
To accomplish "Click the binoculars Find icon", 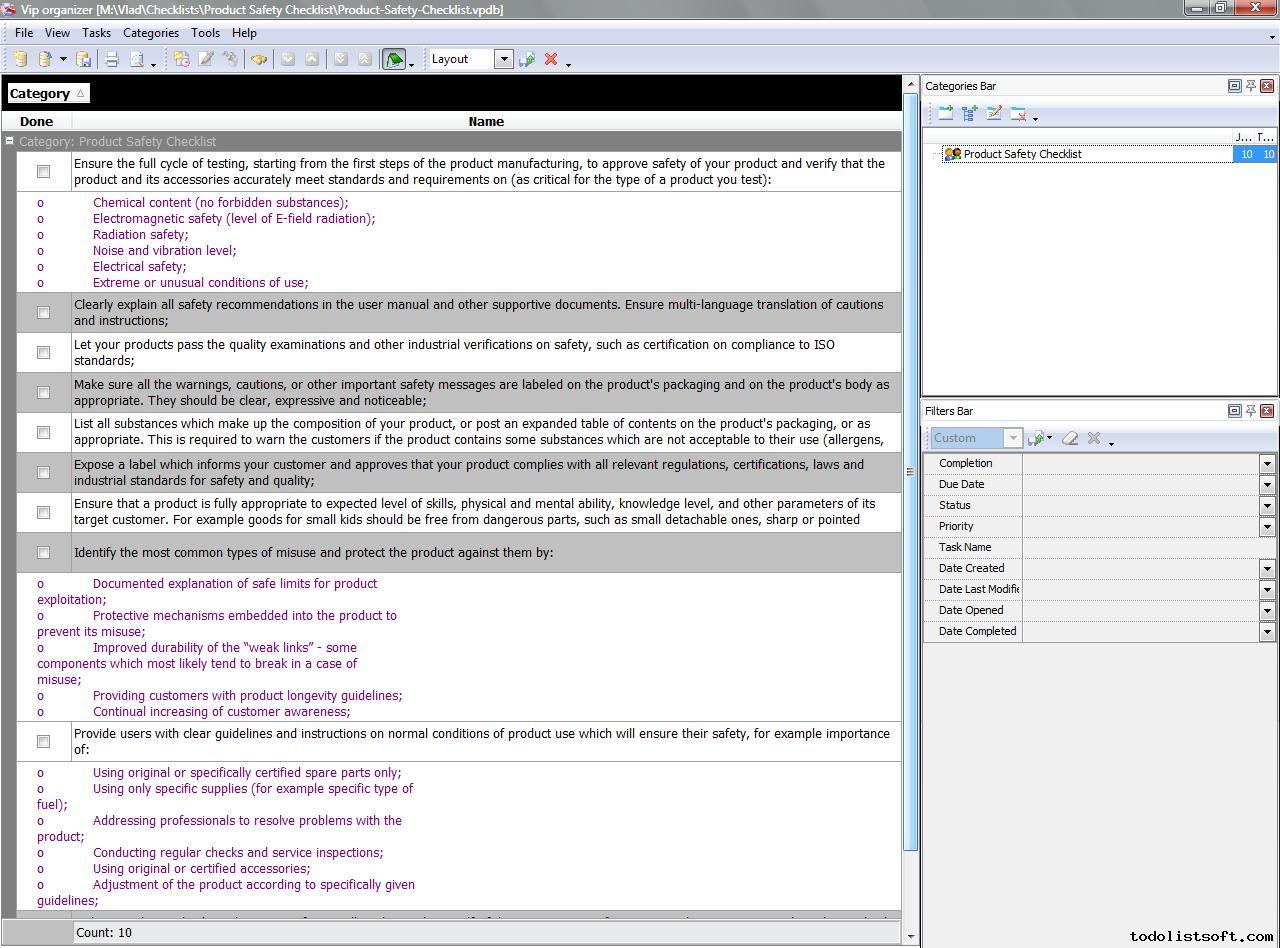I will click(259, 59).
